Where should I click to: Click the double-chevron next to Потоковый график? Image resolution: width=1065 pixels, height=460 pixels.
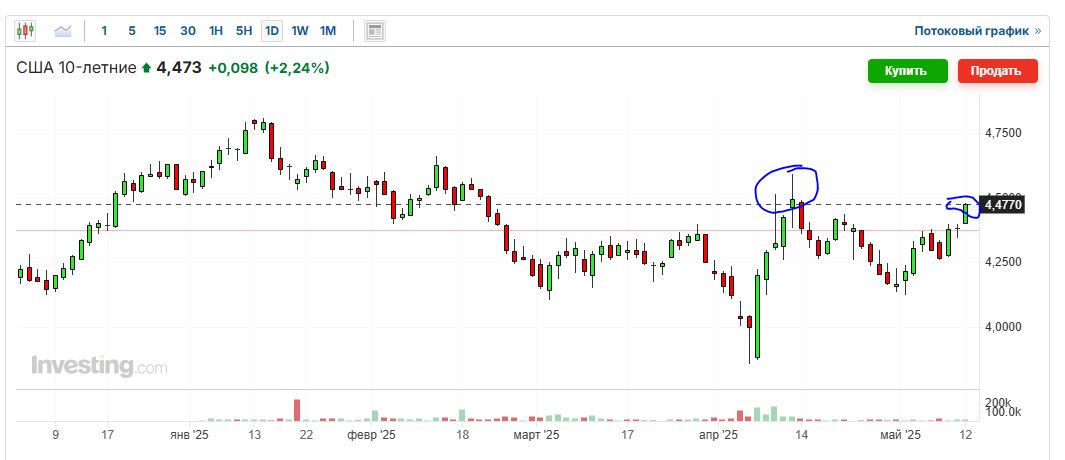1037,31
